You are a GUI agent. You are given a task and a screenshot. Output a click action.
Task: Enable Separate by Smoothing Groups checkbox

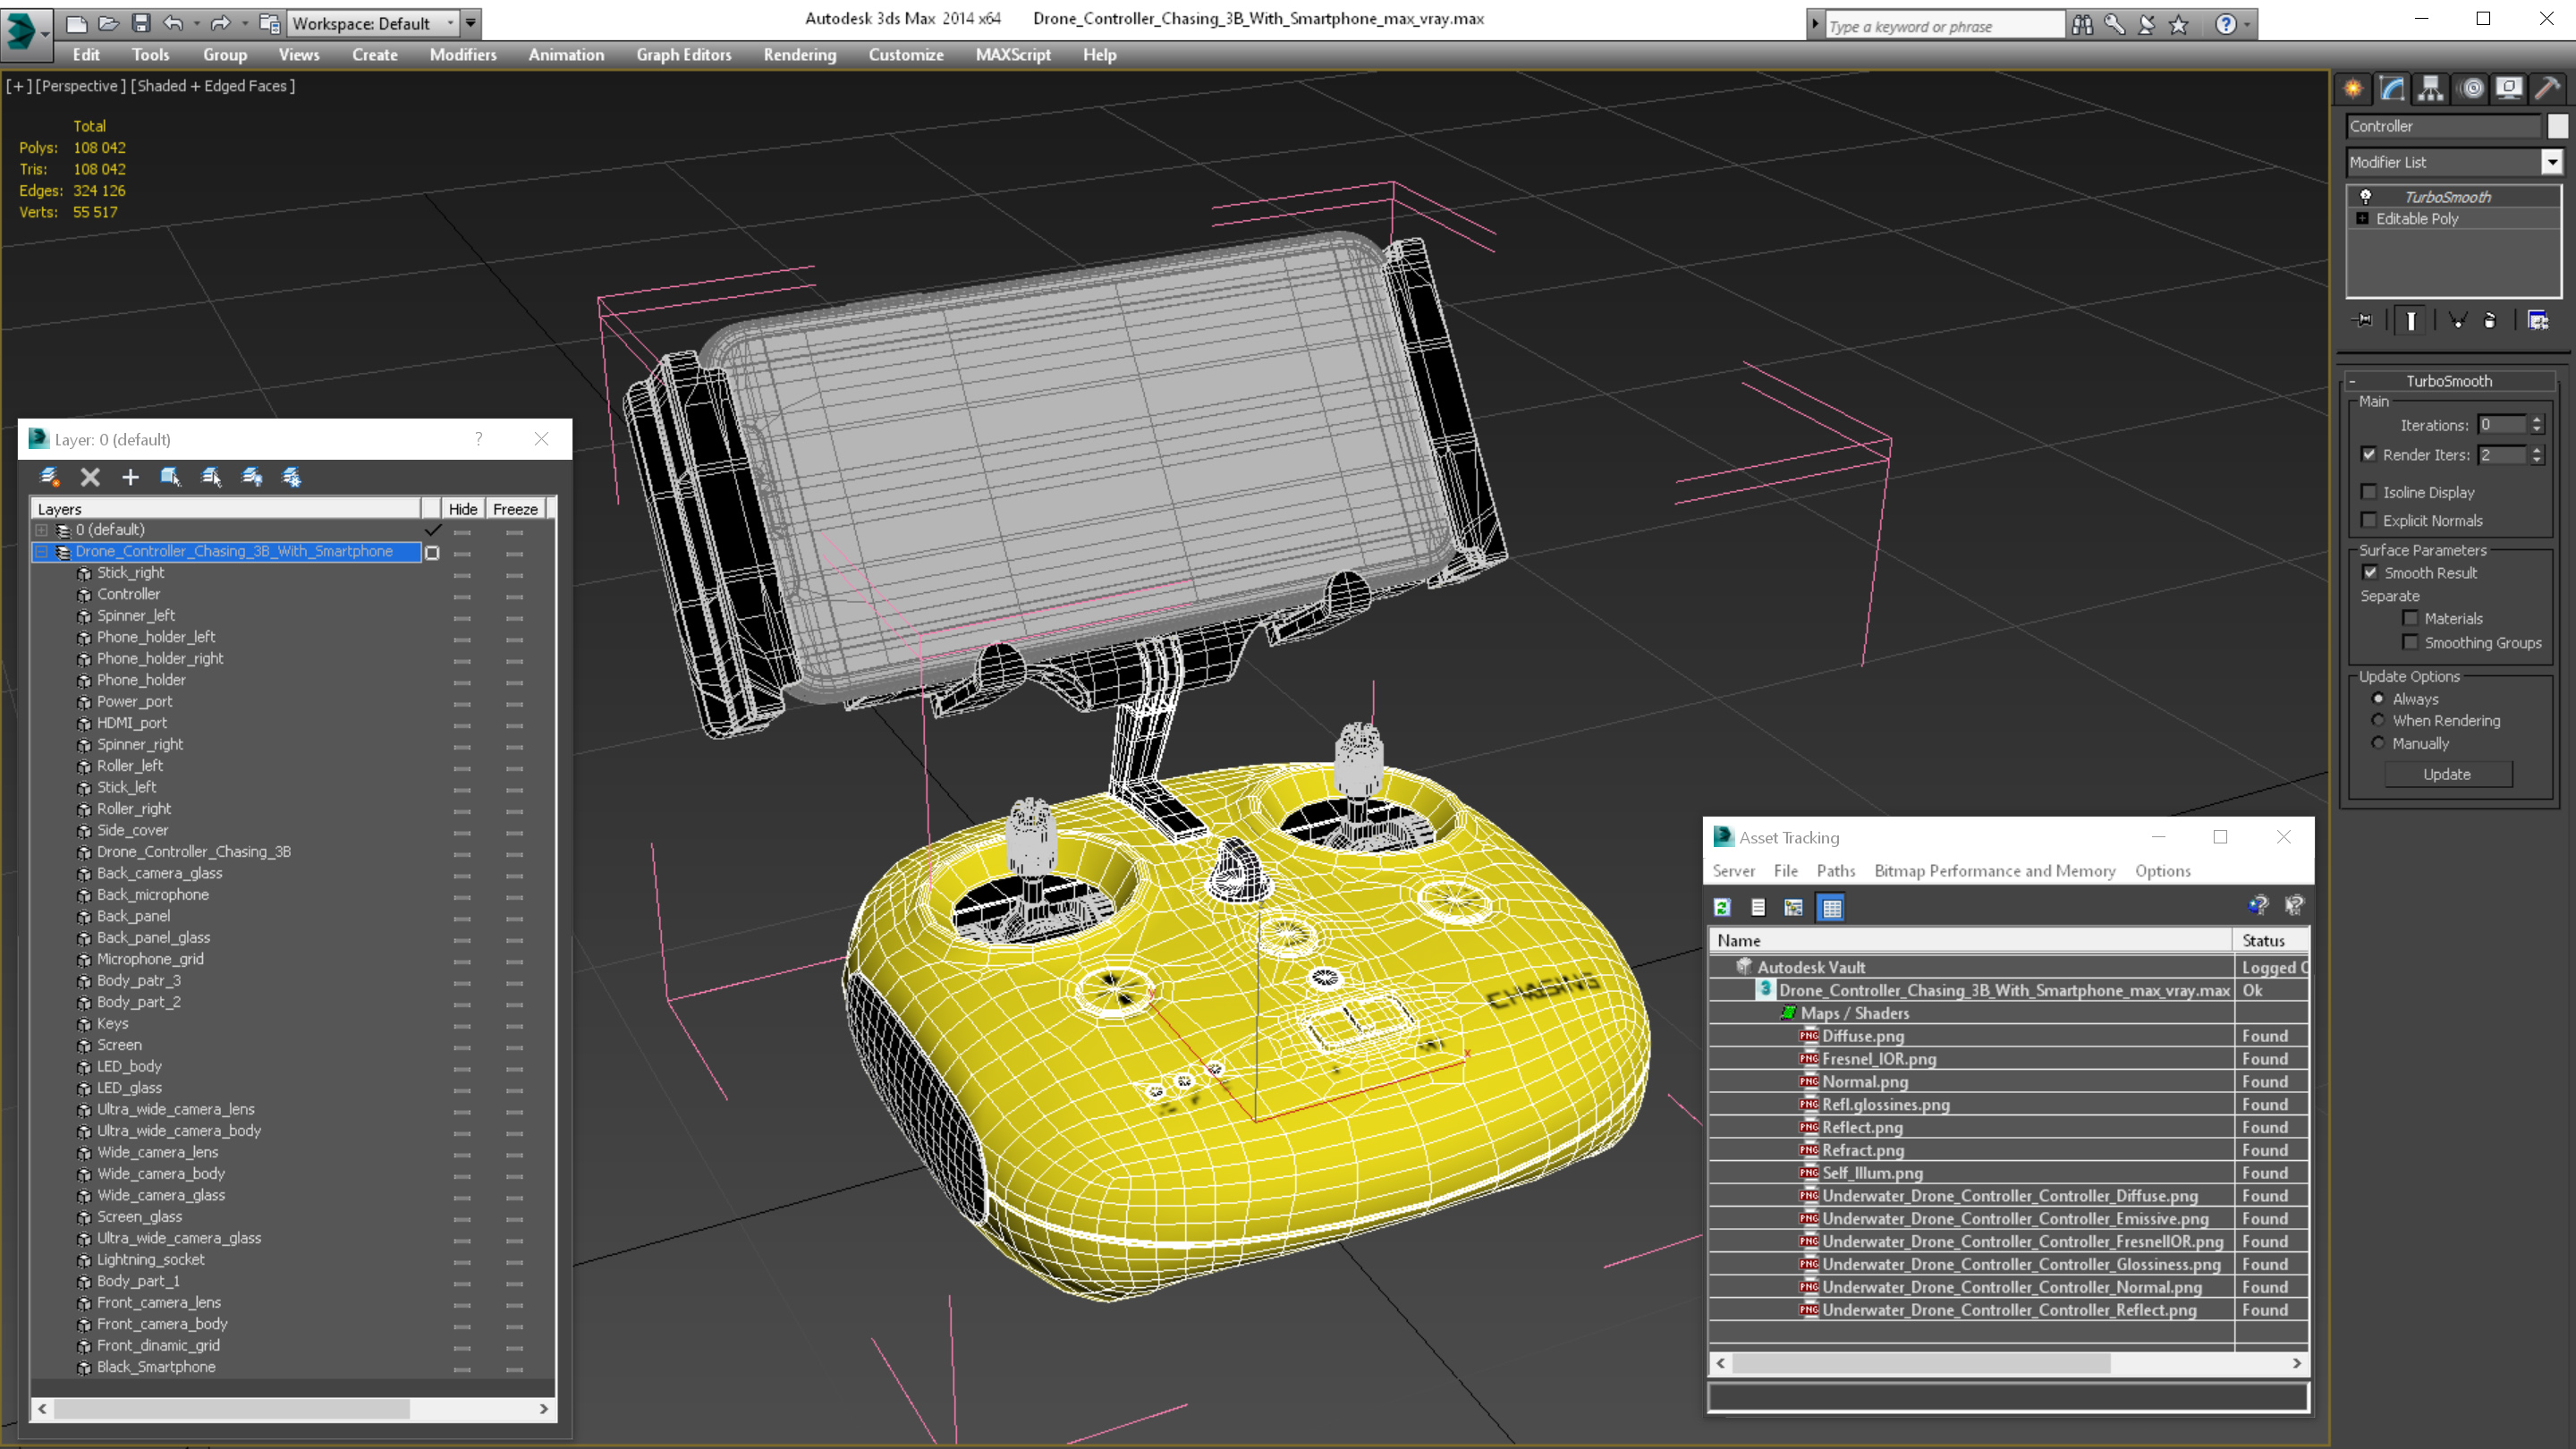tap(2411, 642)
